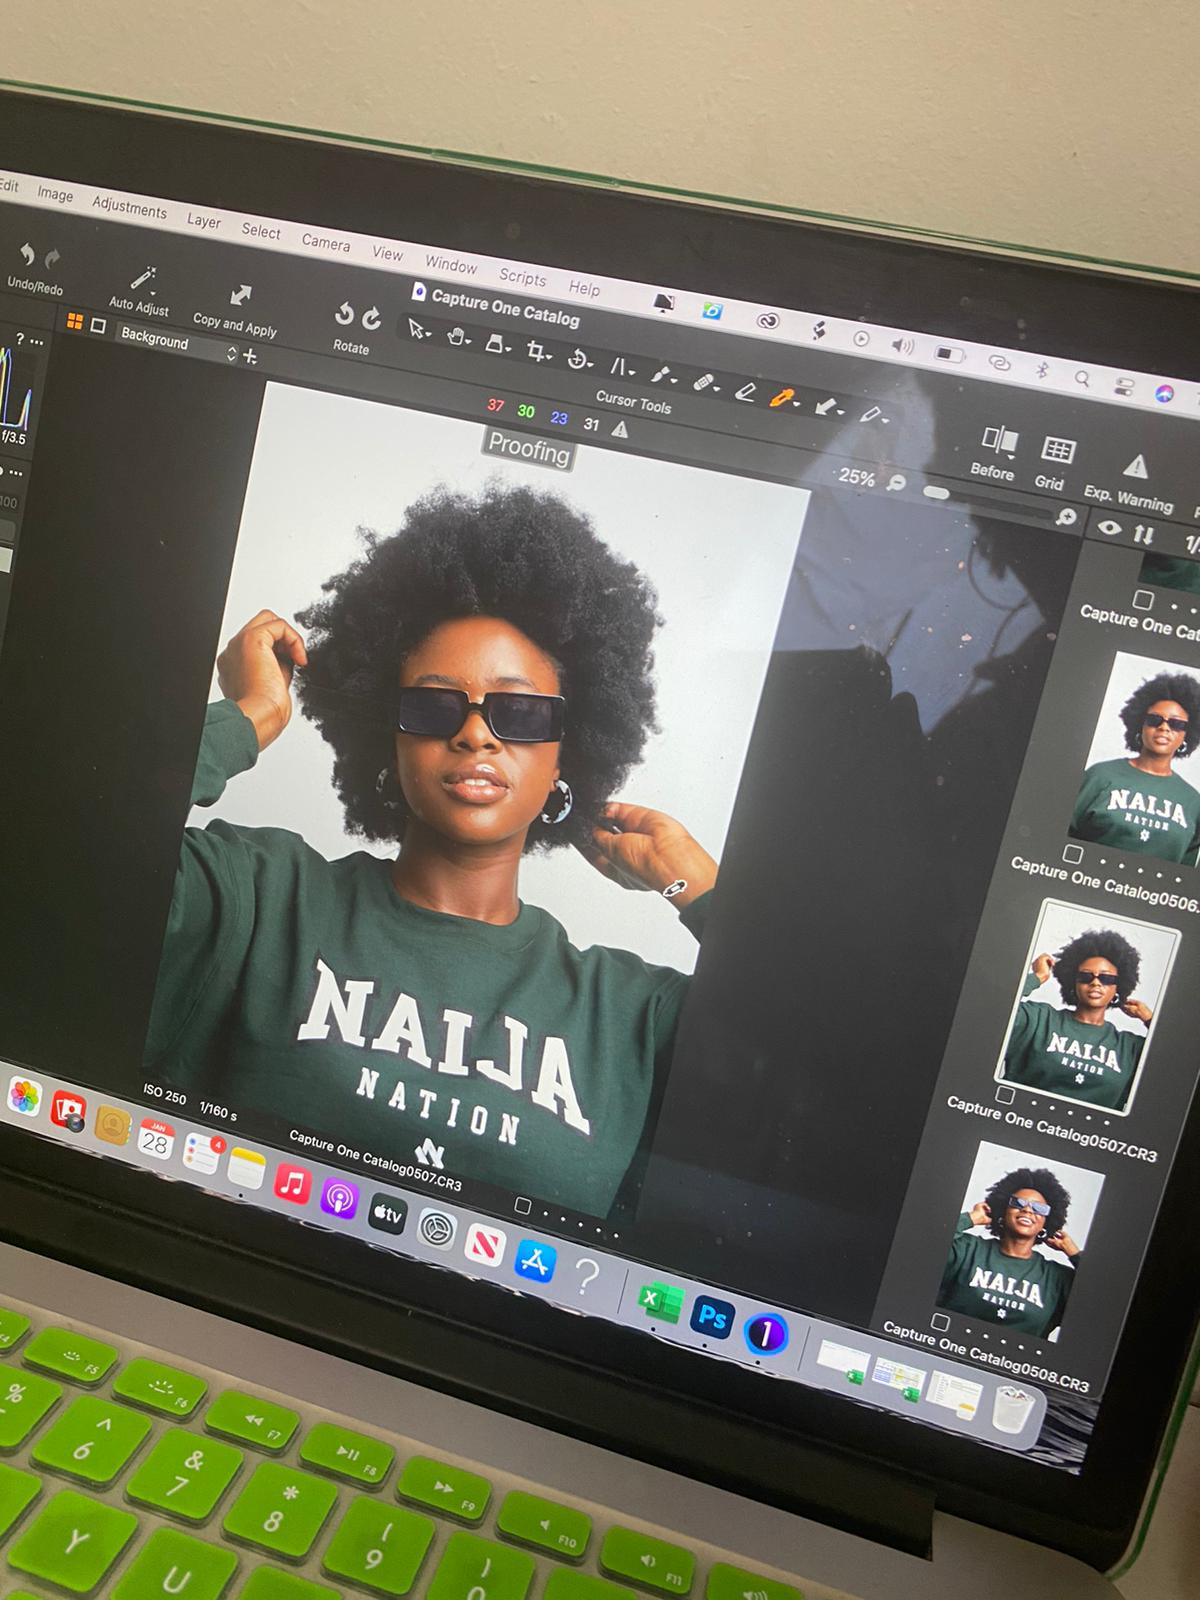1200x1600 pixels.
Task: Toggle the eye visibility icon in browser panel
Action: click(1109, 528)
